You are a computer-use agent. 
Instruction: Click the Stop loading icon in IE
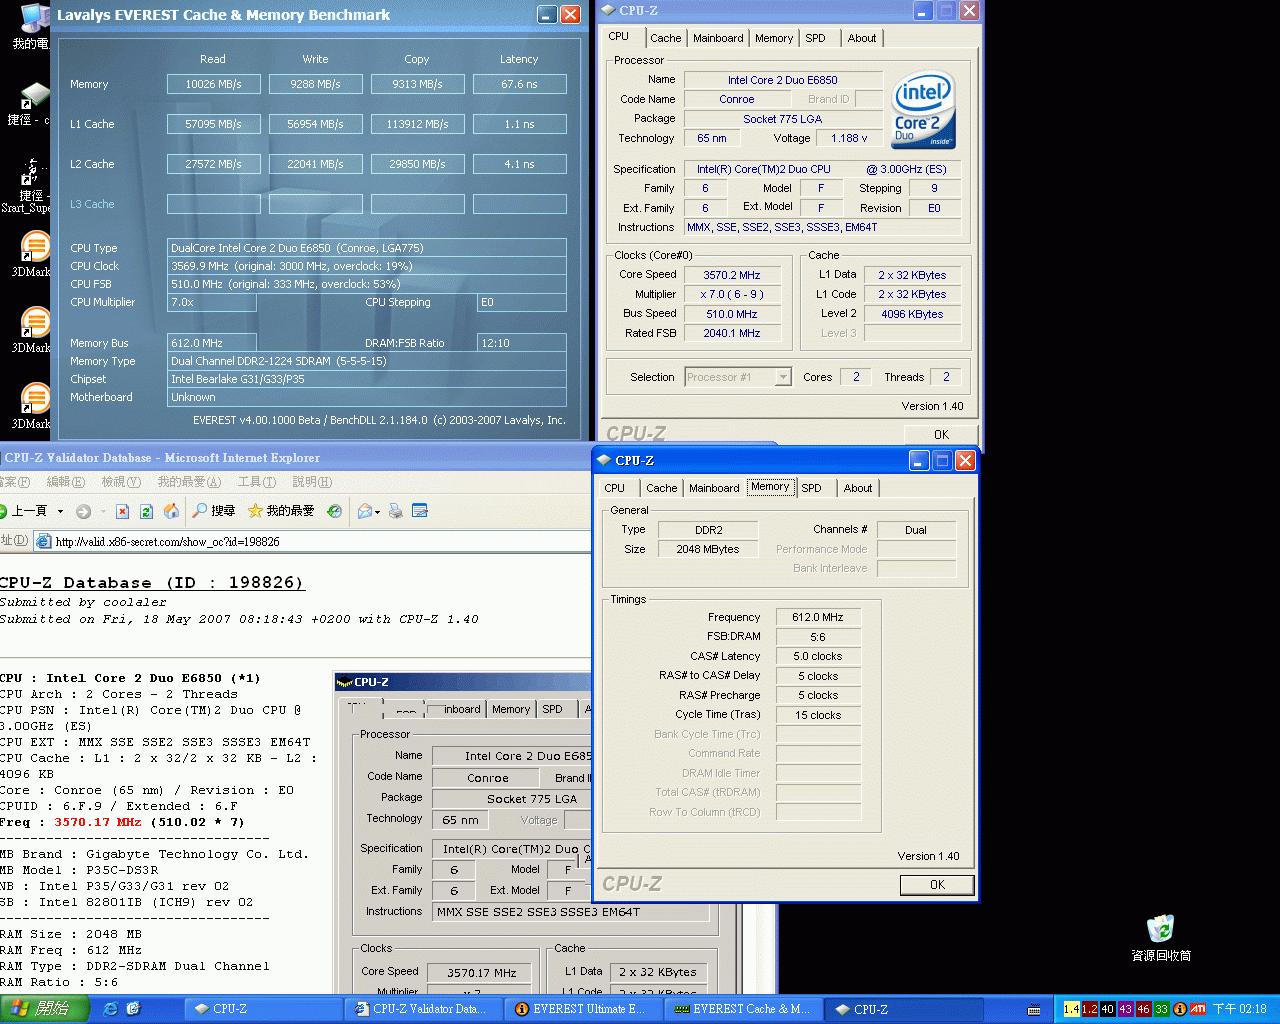point(122,511)
